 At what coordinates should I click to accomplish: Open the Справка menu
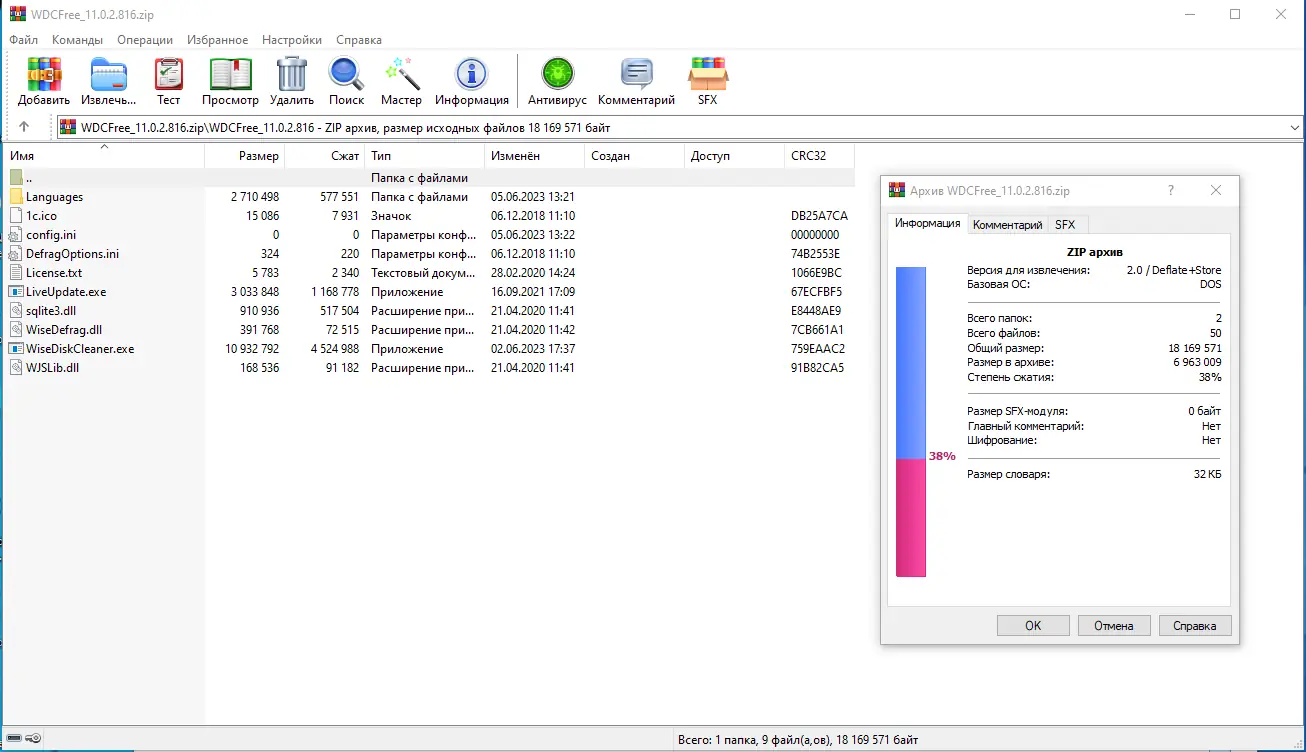click(359, 40)
